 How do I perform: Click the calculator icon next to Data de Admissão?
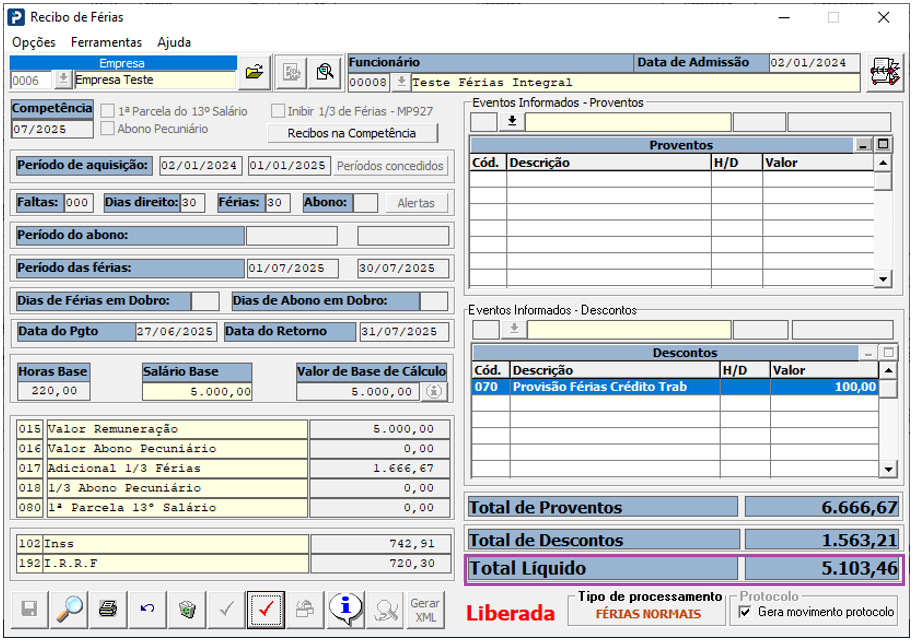[883, 72]
